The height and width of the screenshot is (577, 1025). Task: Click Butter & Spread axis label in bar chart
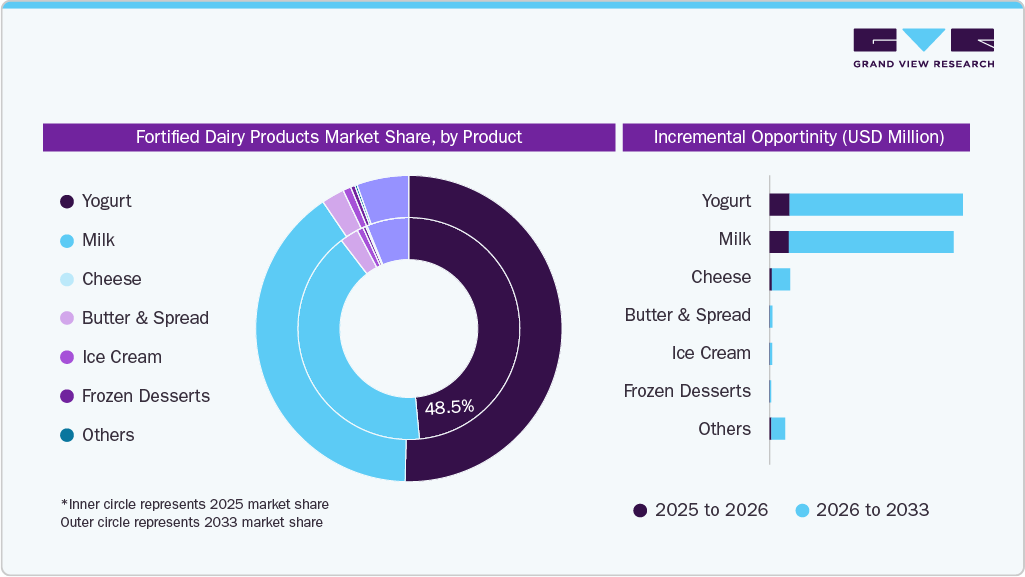(688, 315)
